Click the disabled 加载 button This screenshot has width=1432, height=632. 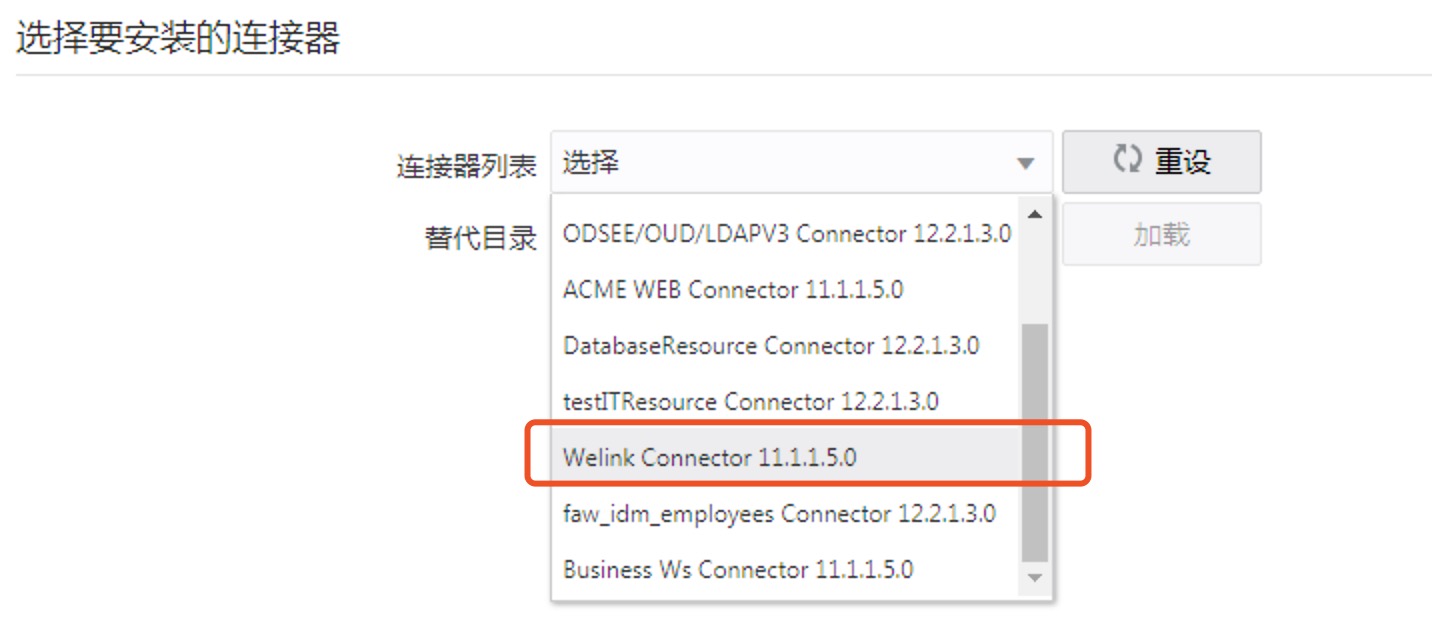point(1161,234)
